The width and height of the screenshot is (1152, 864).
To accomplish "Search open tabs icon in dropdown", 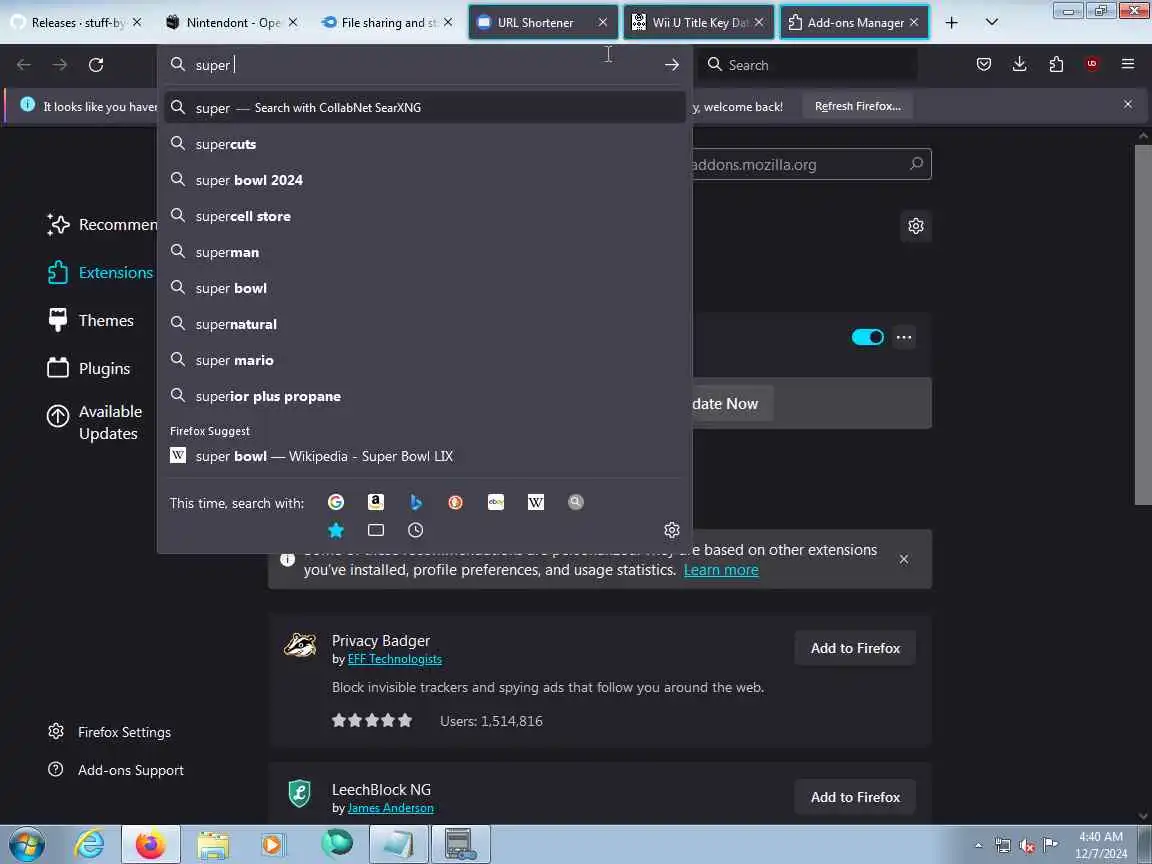I will tap(375, 530).
